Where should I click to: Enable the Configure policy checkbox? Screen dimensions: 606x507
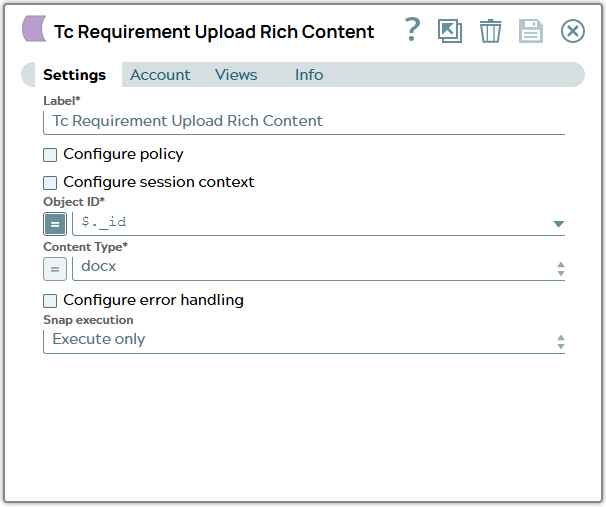pyautogui.click(x=50, y=155)
